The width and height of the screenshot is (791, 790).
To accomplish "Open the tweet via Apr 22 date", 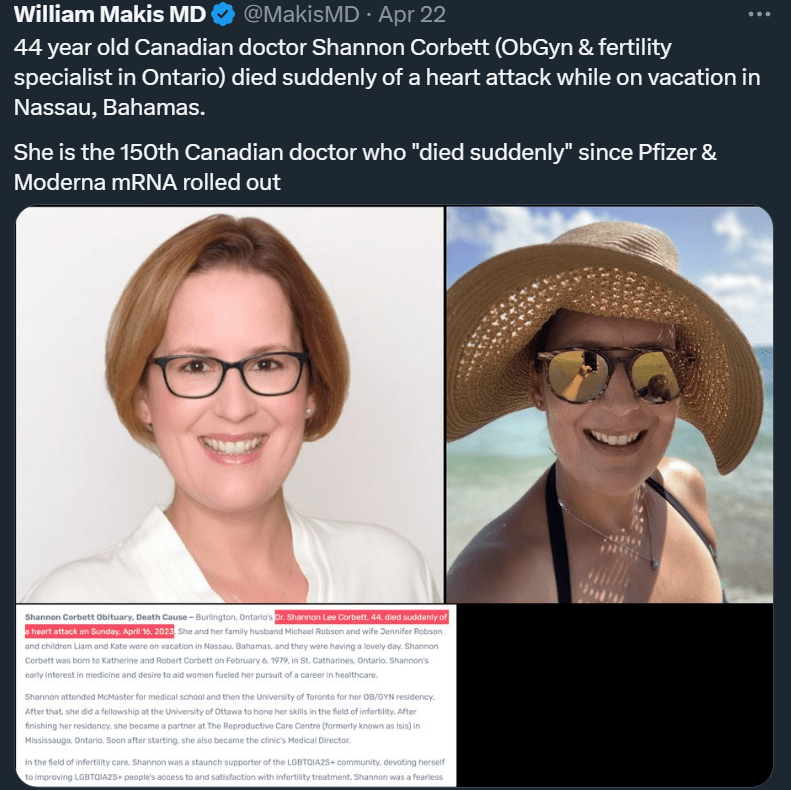I will click(x=412, y=15).
